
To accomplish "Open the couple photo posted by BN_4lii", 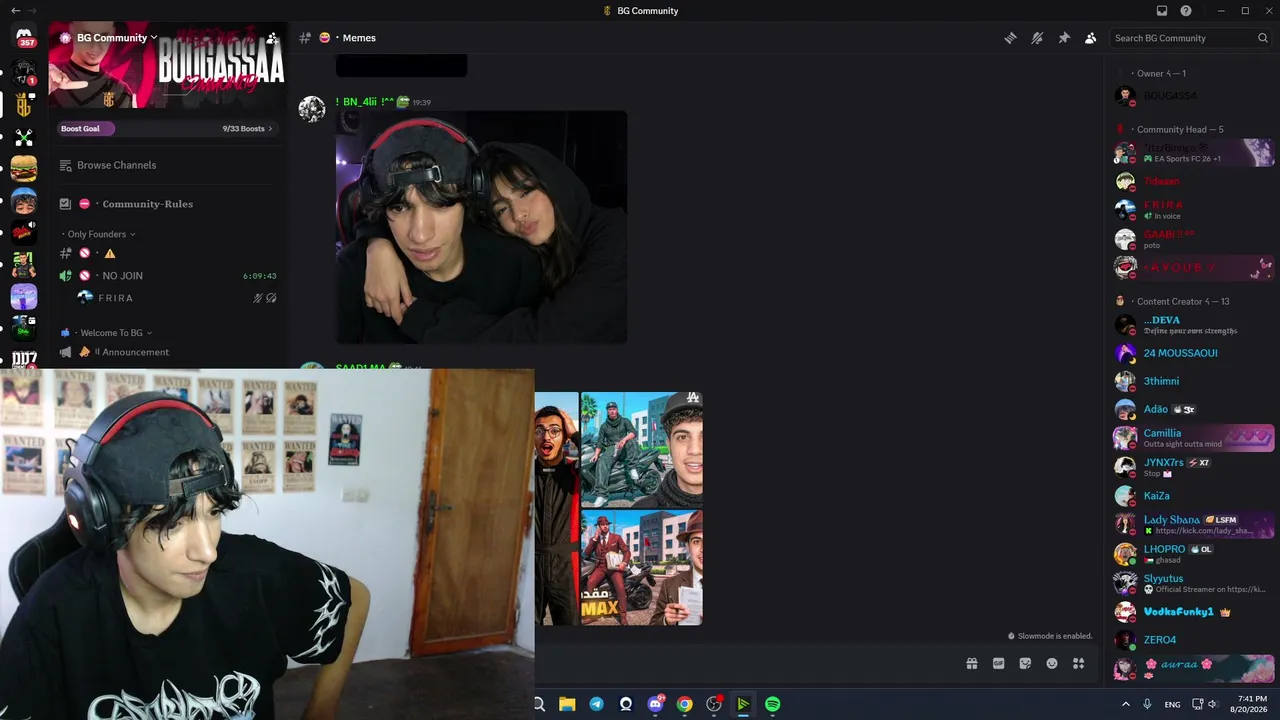I will 482,227.
